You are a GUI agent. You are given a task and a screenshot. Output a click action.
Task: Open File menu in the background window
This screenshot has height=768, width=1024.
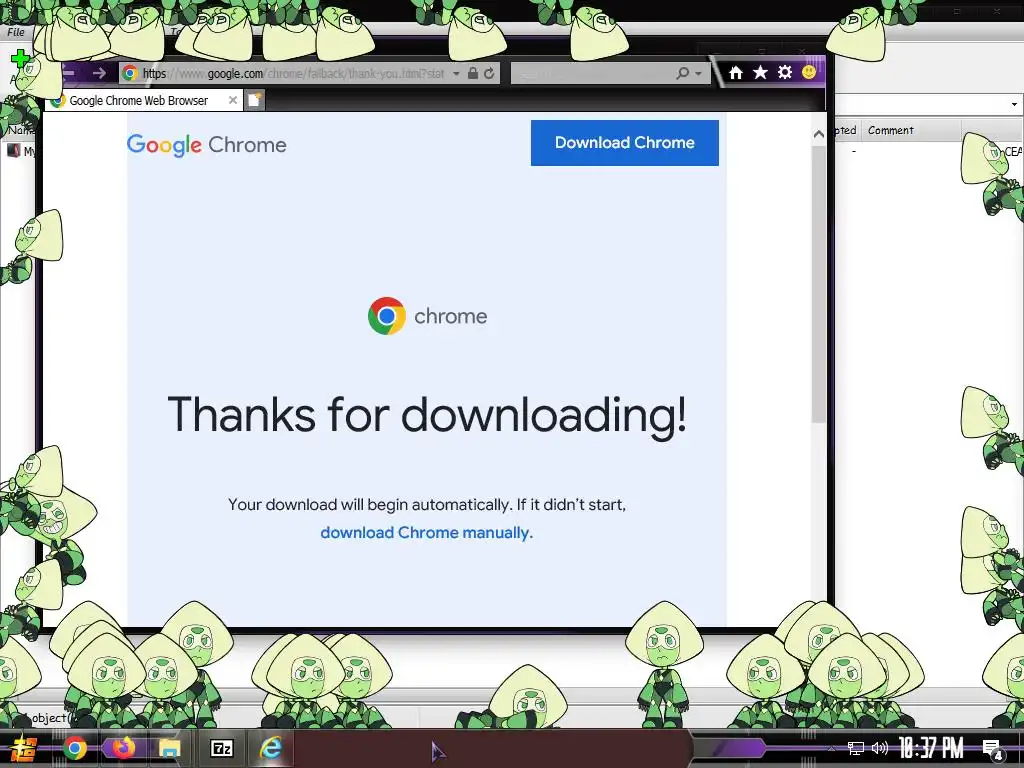(16, 32)
